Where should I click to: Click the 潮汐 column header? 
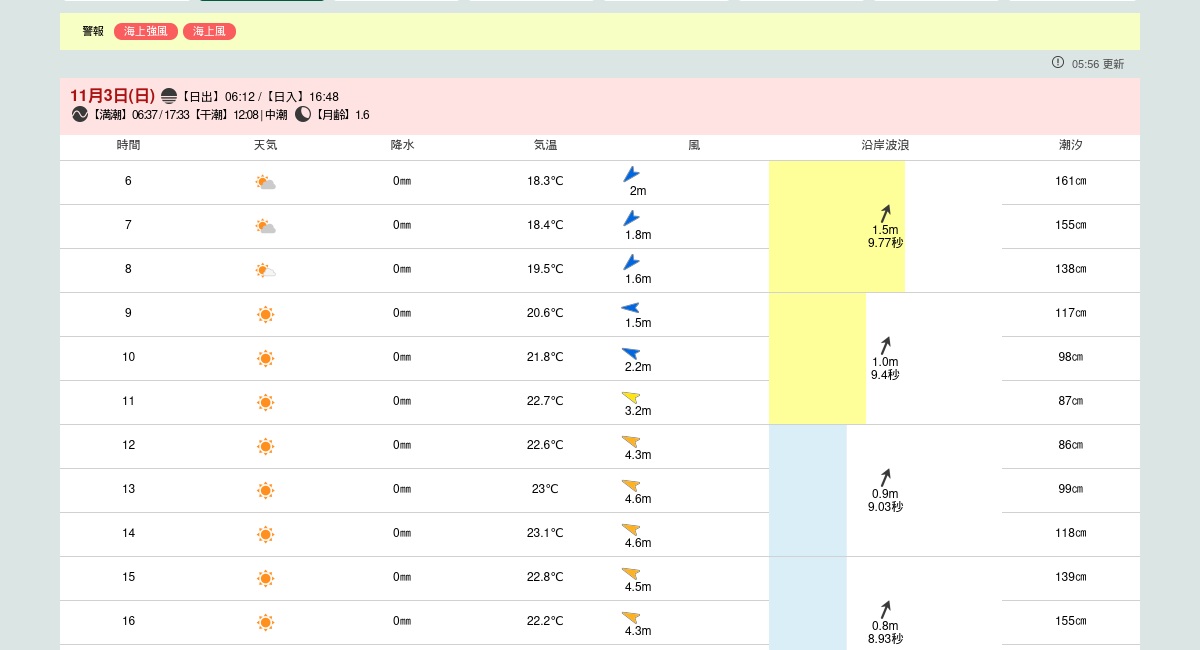click(1070, 145)
